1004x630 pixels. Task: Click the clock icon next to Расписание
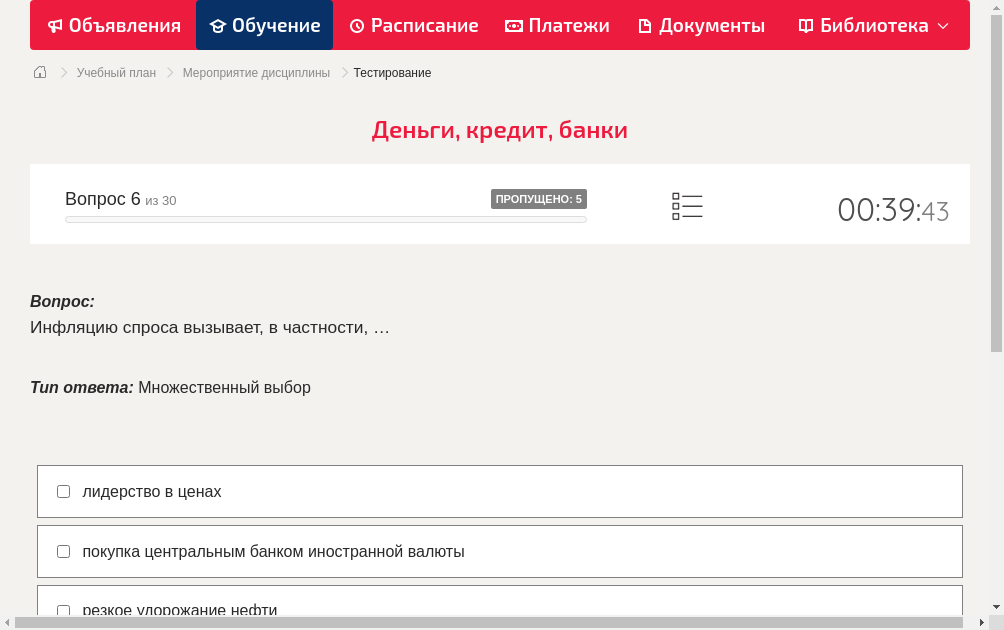[x=355, y=25]
